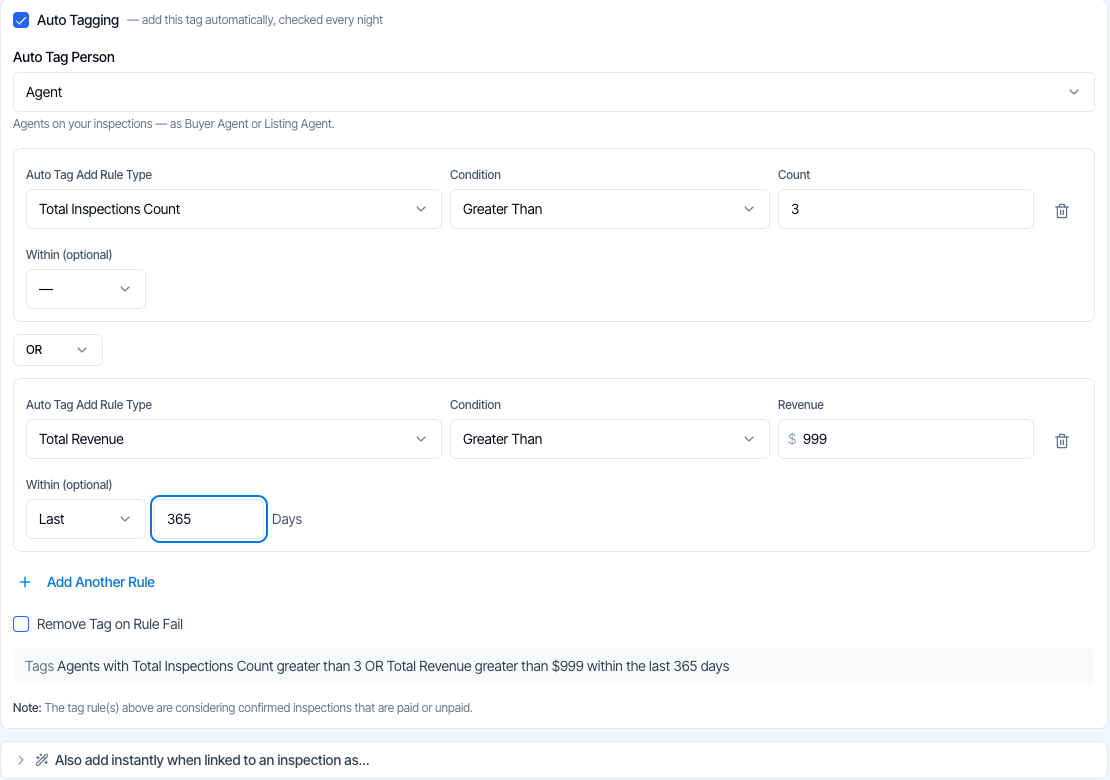Screen dimensions: 1110x780
Task: Click the Count input field showing 3
Action: (905, 209)
